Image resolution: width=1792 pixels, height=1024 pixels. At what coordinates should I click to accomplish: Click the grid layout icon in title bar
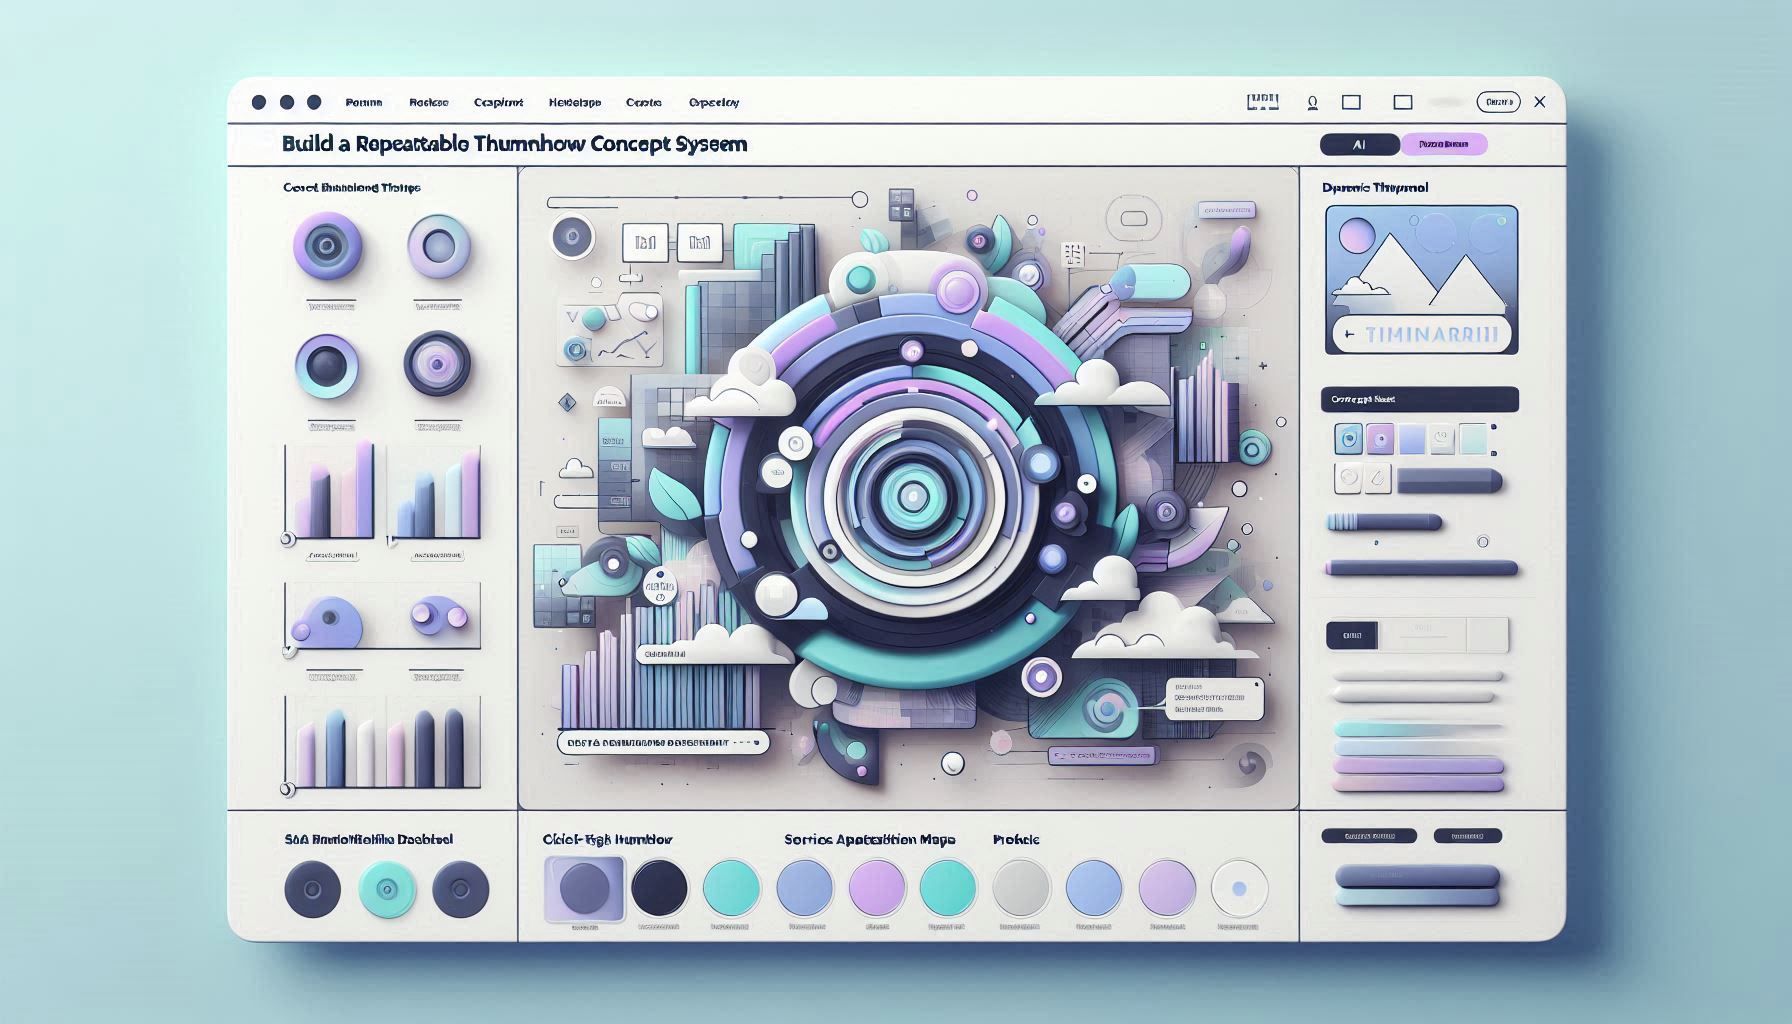tap(1263, 101)
